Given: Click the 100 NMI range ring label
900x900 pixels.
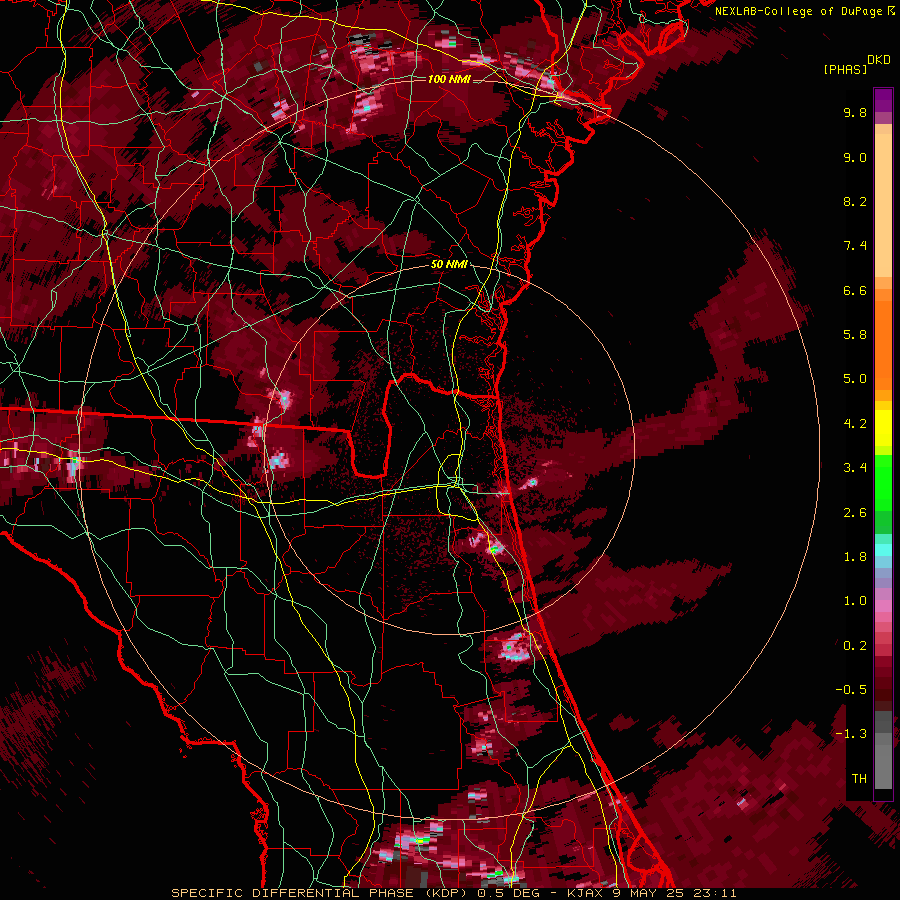Looking at the screenshot, I should pos(449,79).
